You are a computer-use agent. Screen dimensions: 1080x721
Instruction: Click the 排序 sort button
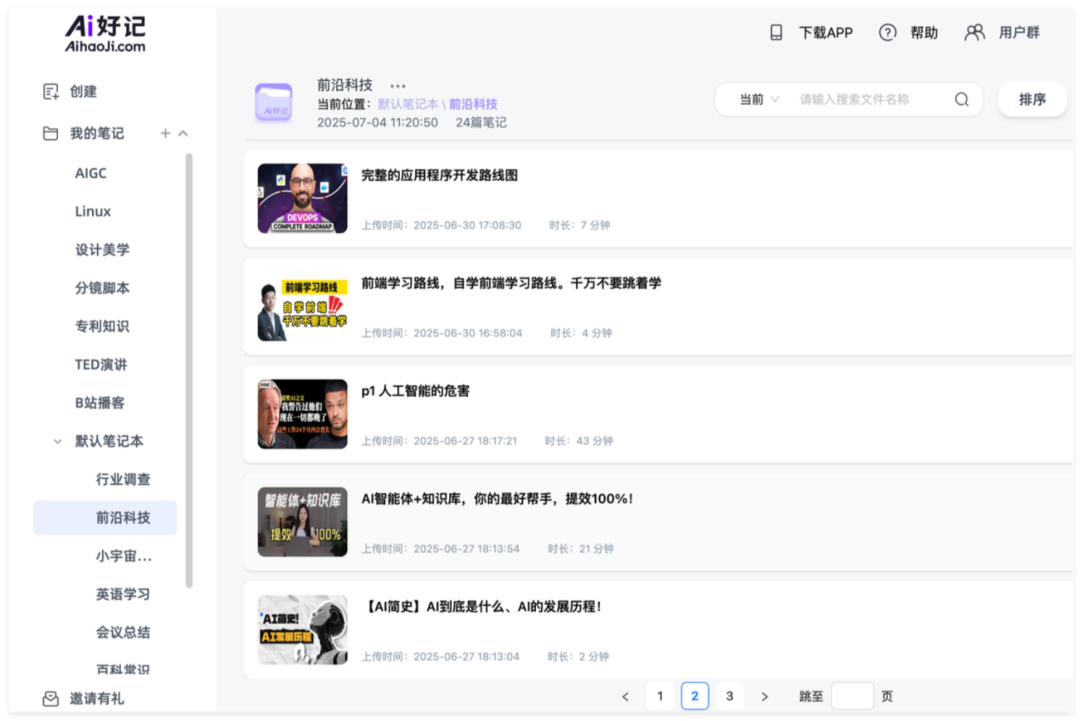pos(1032,100)
